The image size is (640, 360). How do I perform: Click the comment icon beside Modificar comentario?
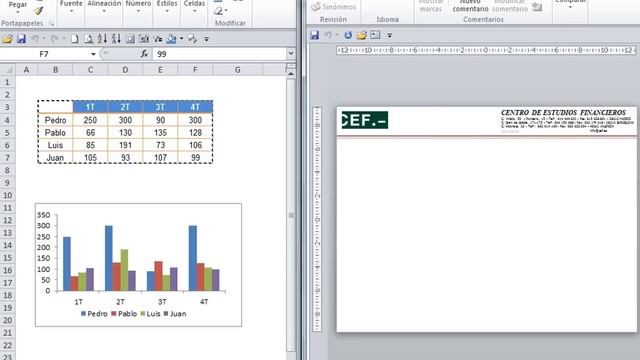(538, 7)
